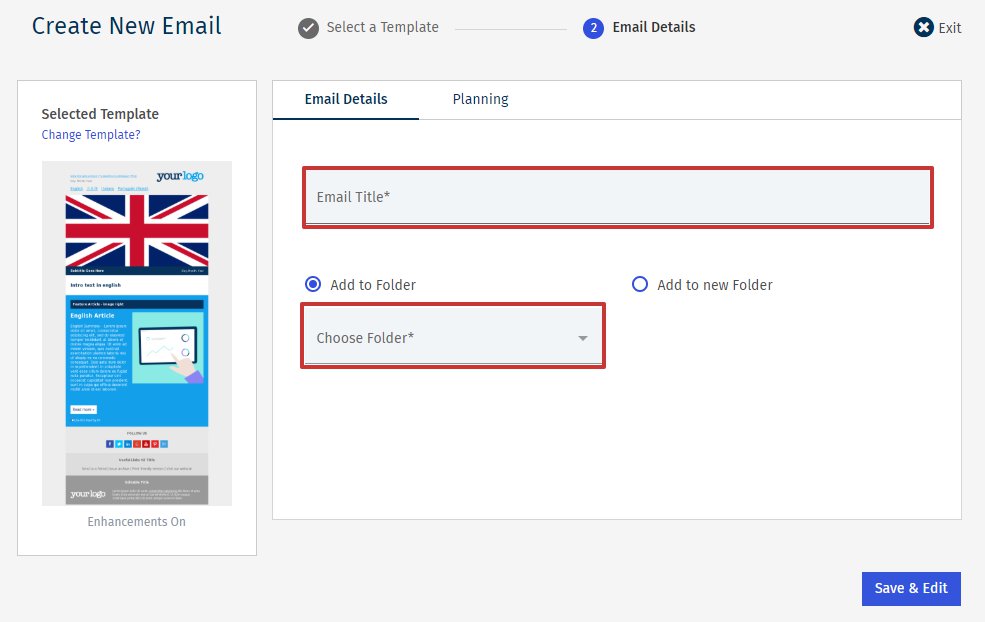Click the Save & Edit button
Viewport: 985px width, 622px height.
[x=910, y=588]
